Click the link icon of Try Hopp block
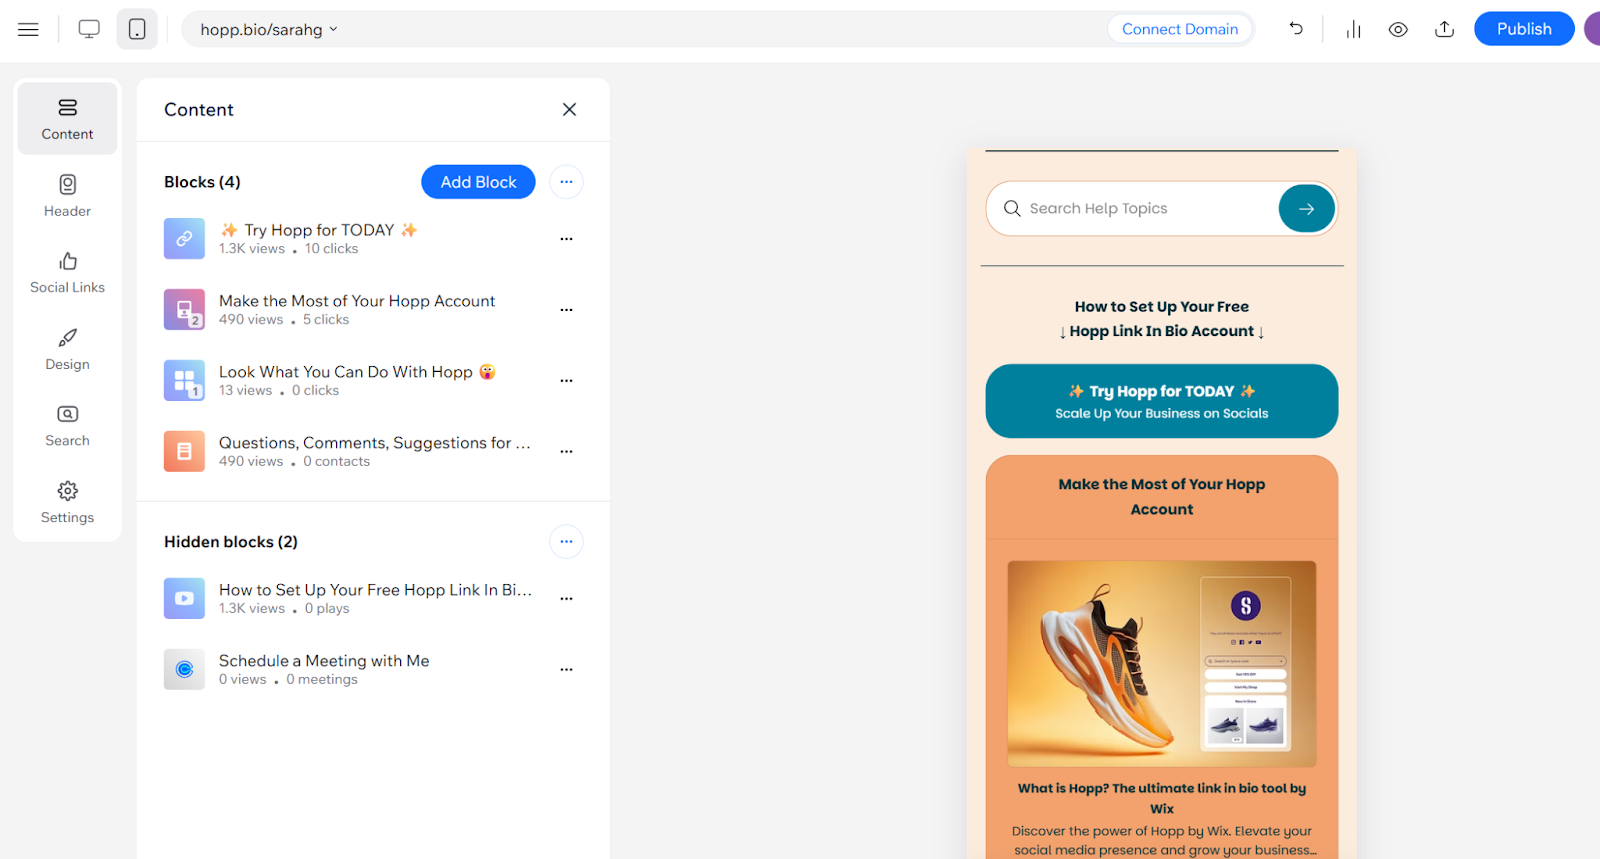The height and width of the screenshot is (859, 1600). click(184, 239)
